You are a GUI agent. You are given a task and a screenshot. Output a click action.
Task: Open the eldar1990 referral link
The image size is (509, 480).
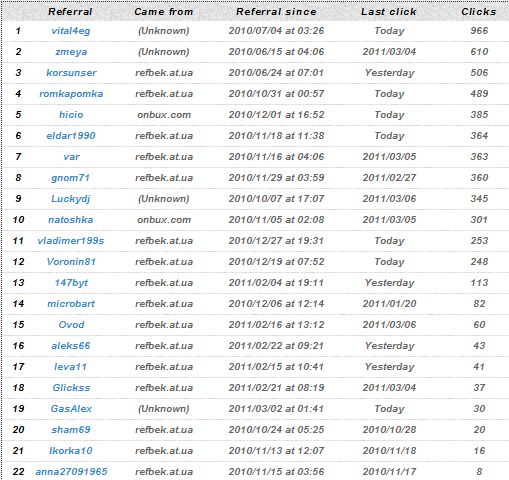(x=71, y=136)
